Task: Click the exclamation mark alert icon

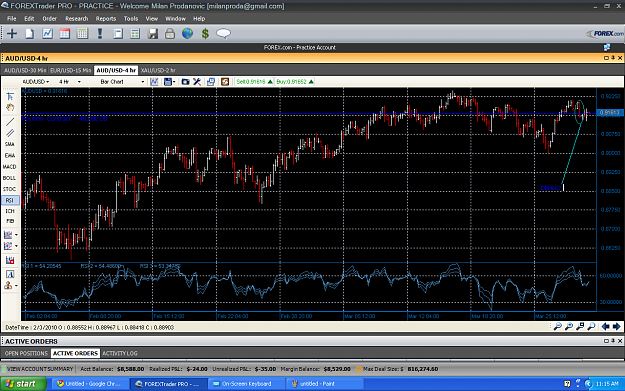Action: coord(100,33)
